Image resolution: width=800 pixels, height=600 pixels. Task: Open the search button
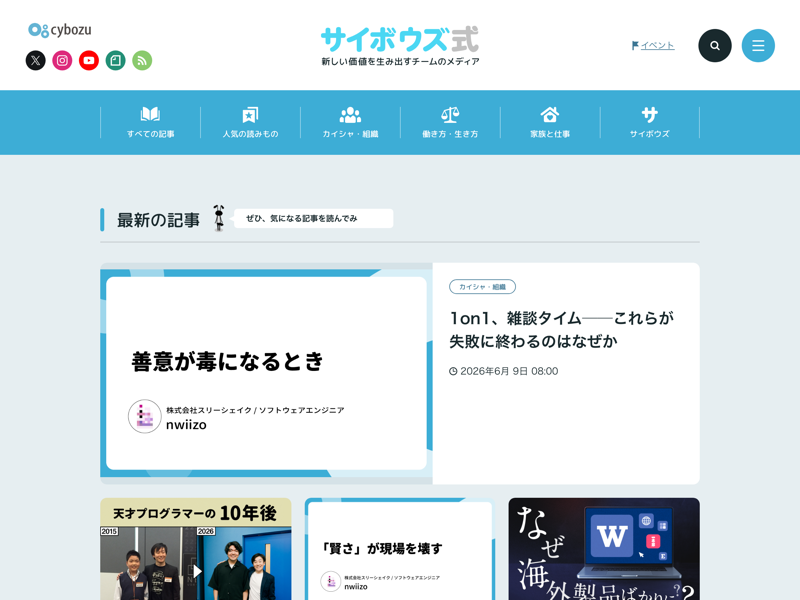click(715, 45)
